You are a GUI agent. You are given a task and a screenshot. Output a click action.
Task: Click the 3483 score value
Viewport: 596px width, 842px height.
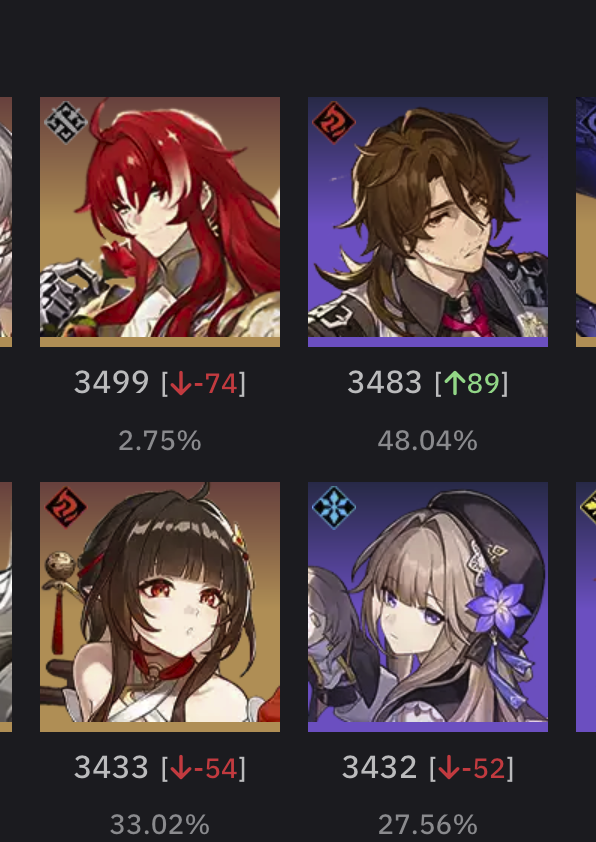(x=384, y=383)
